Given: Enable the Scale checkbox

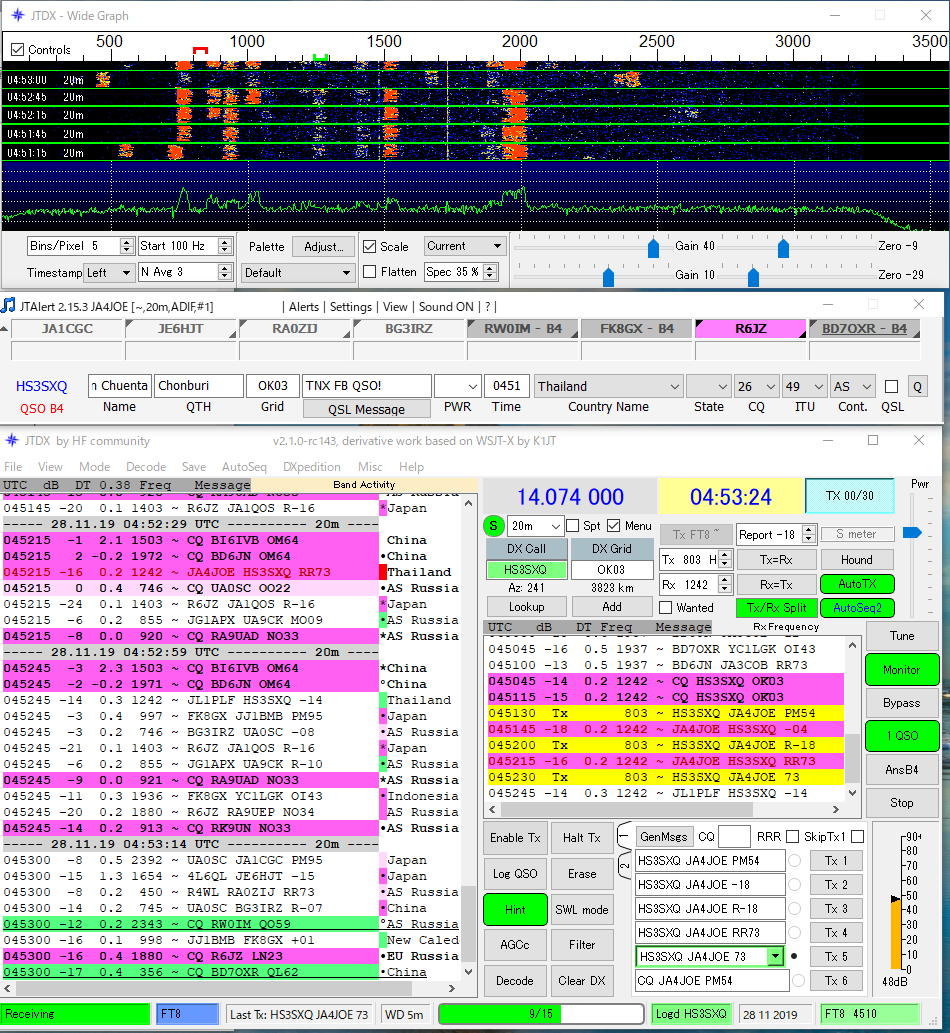Looking at the screenshot, I should point(370,246).
